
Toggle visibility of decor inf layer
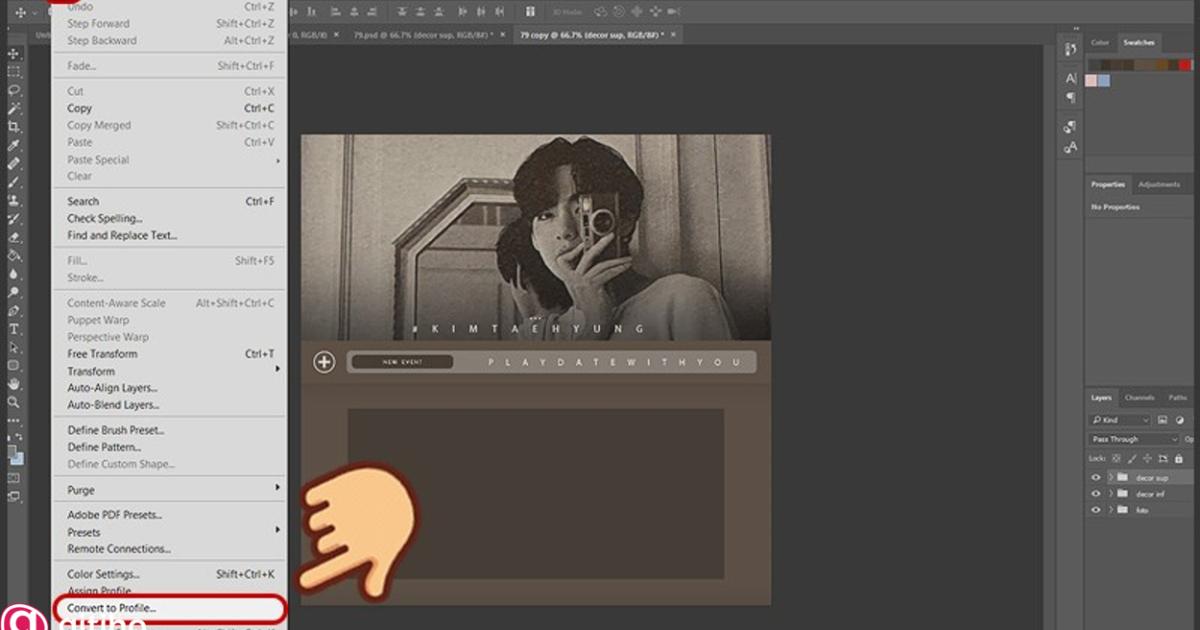(x=1096, y=494)
